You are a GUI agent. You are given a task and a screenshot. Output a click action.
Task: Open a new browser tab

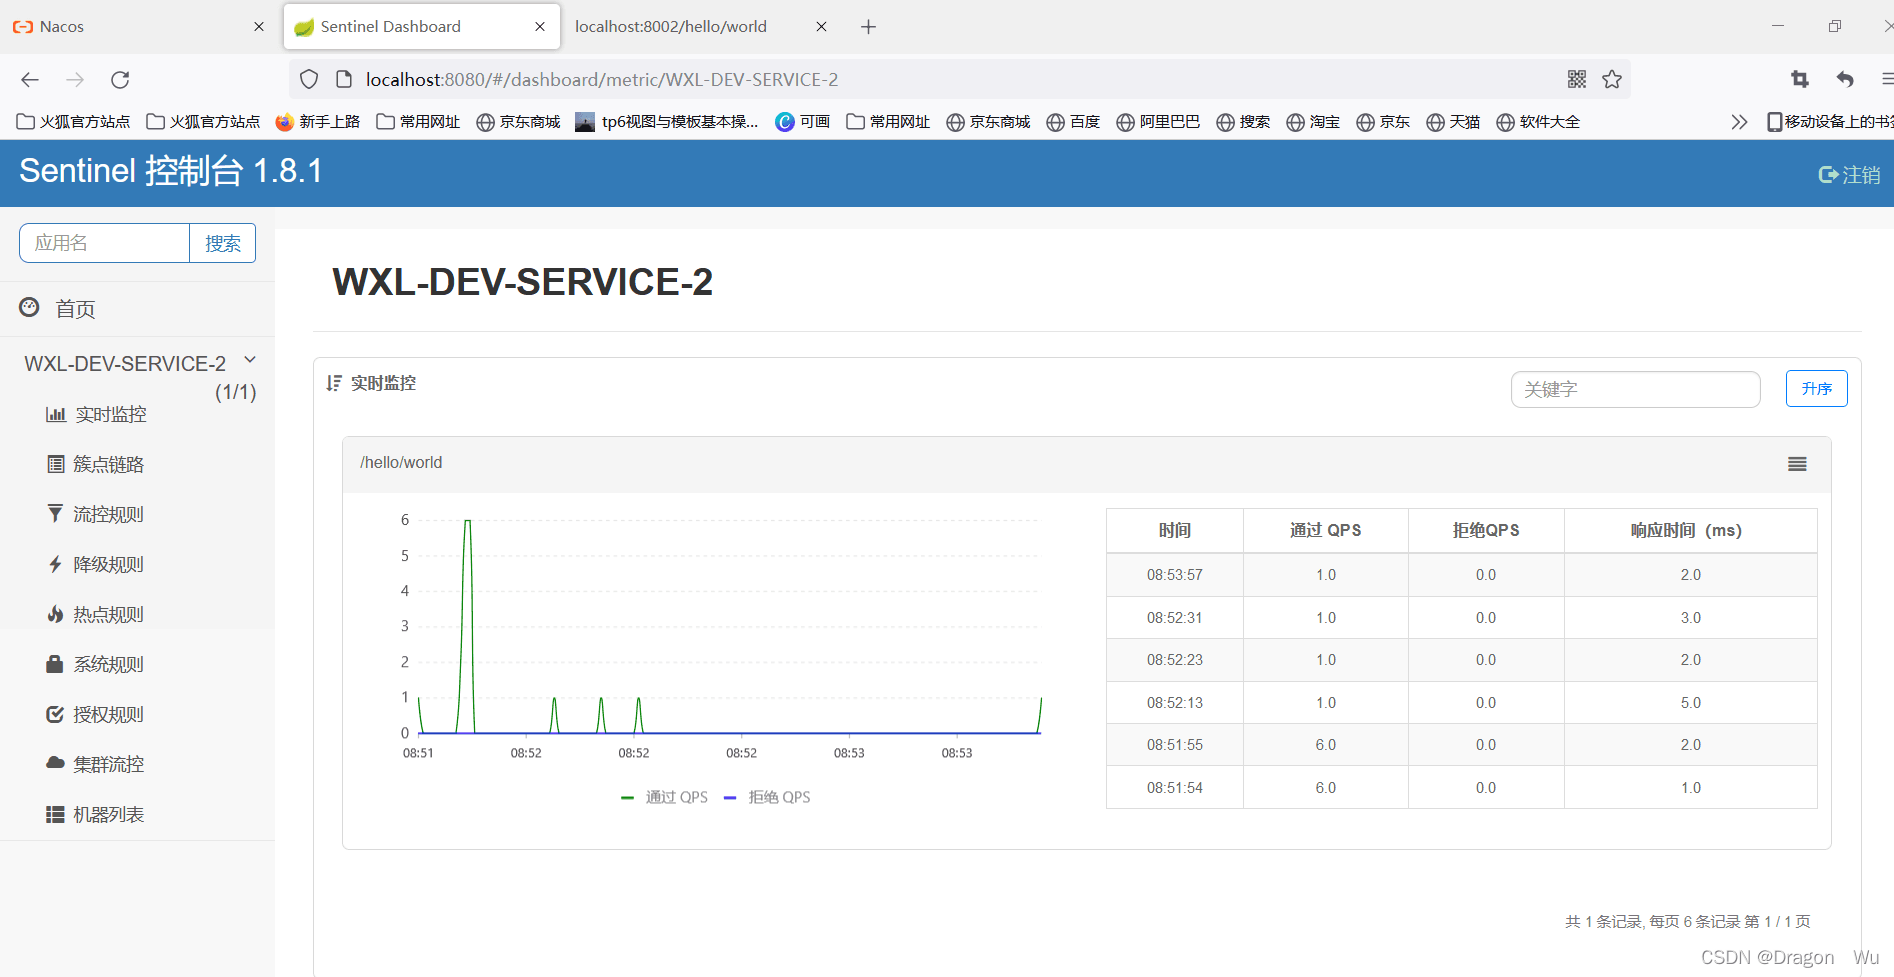point(868,27)
